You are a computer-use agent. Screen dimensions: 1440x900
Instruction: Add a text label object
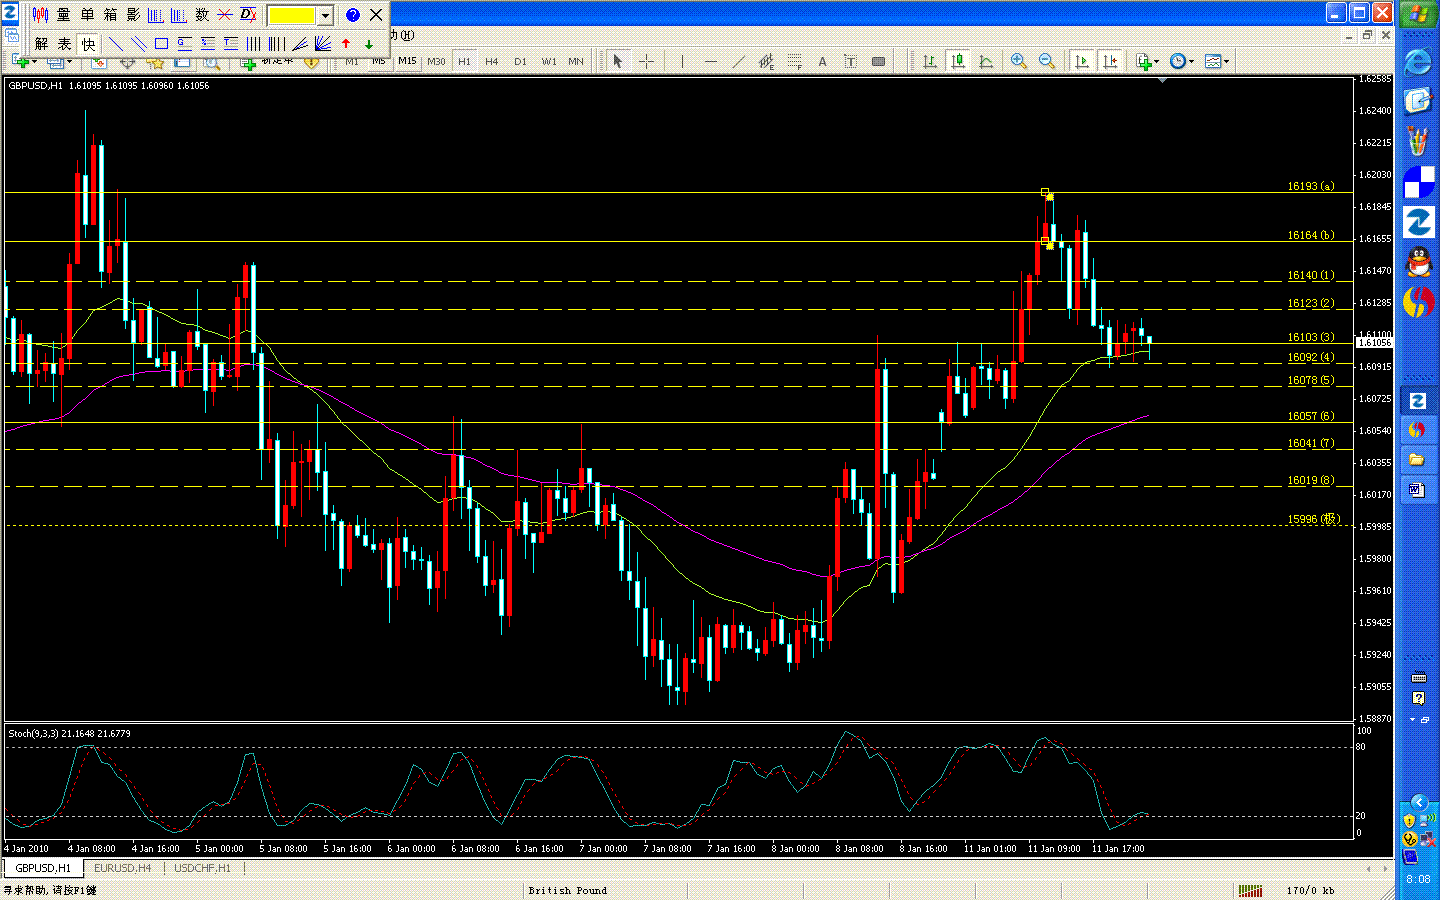coord(850,61)
